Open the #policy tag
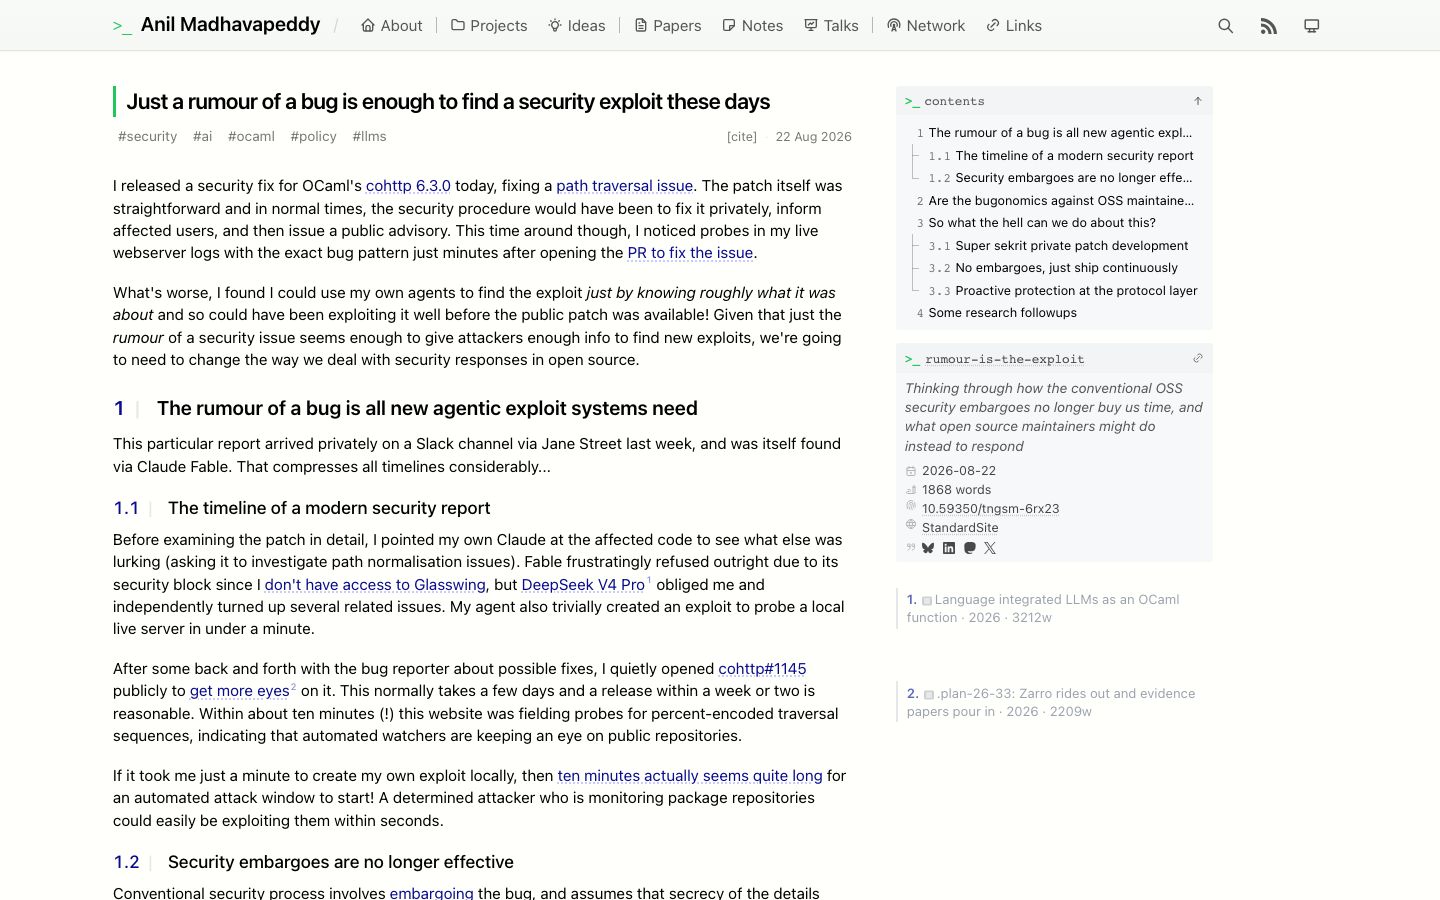1440x900 pixels. pos(314,136)
